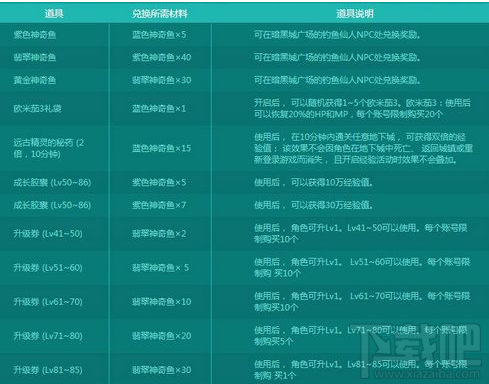Viewport: 489px width, 384px height.
Task: Click the '蓝色神奇鱼×5' material cell
Action: pos(159,35)
